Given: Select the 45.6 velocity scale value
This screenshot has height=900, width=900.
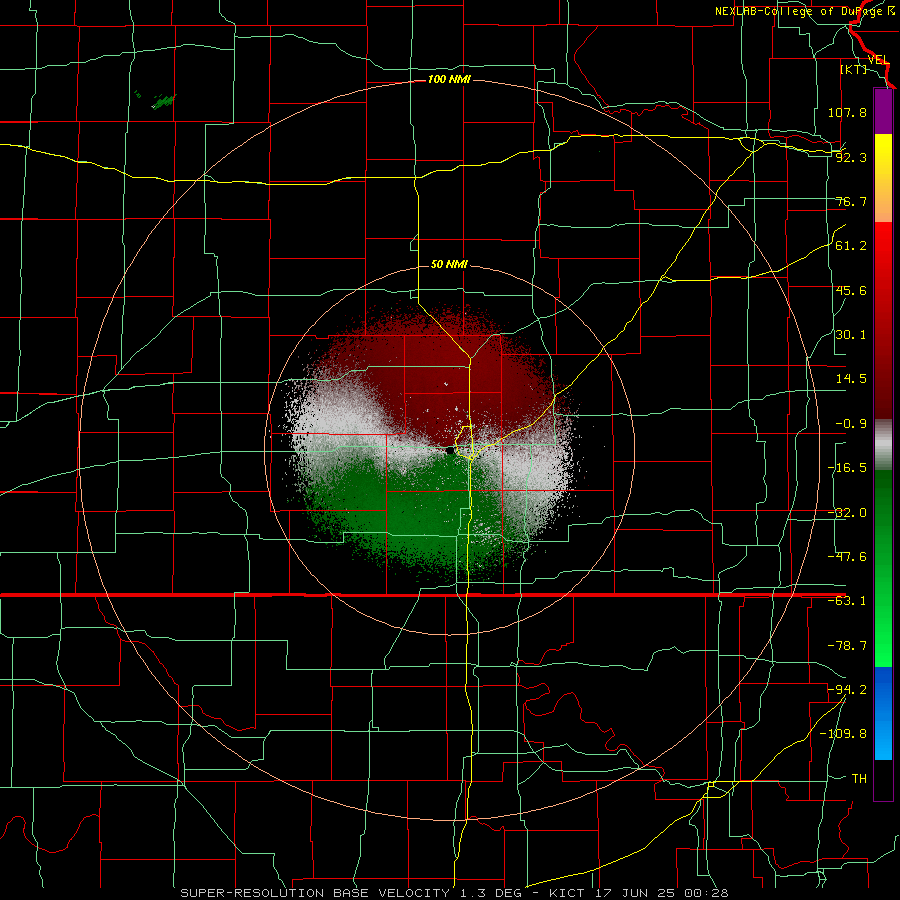Looking at the screenshot, I should pos(851,290).
